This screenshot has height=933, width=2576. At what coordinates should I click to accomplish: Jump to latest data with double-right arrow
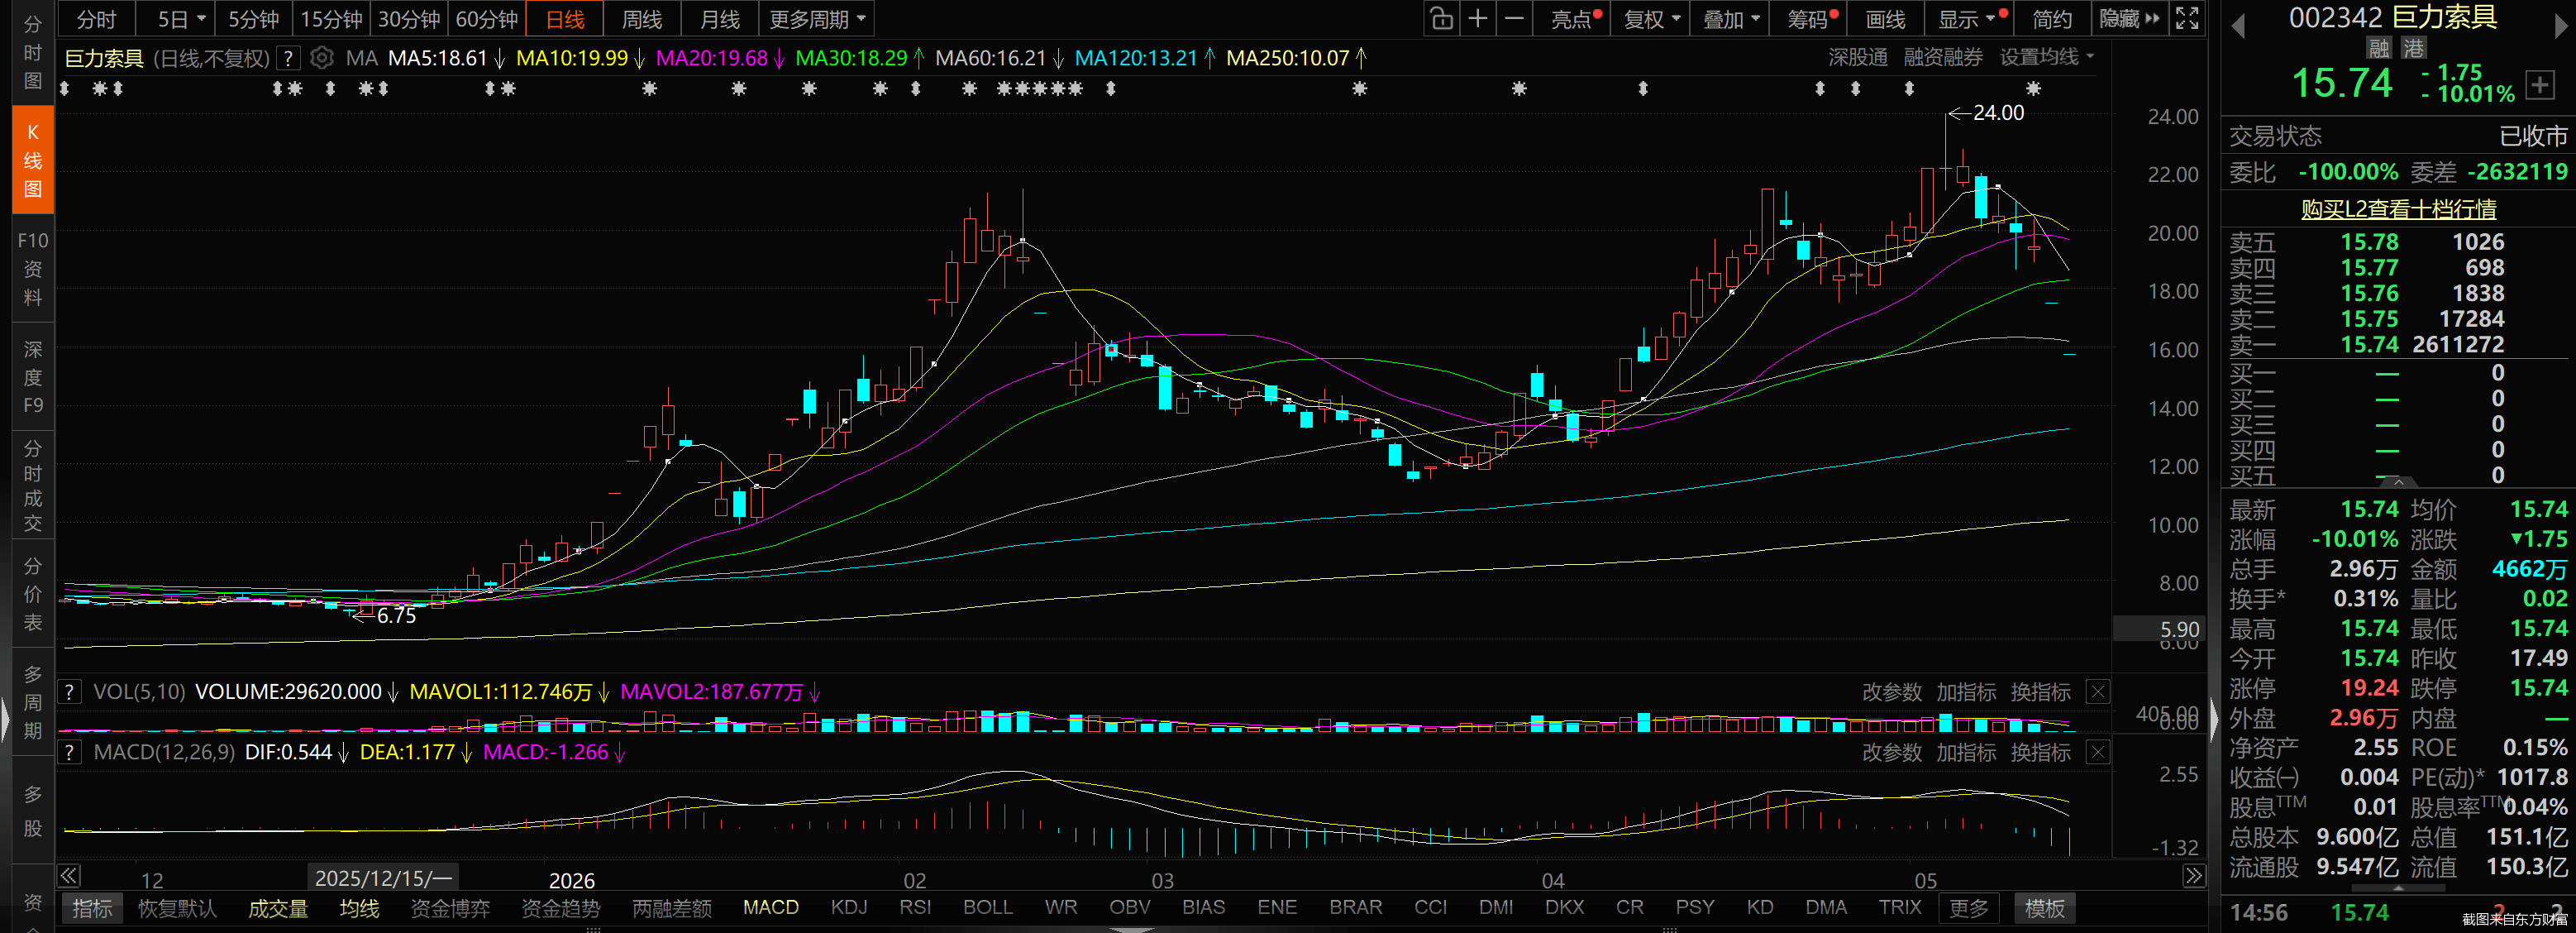(2193, 876)
